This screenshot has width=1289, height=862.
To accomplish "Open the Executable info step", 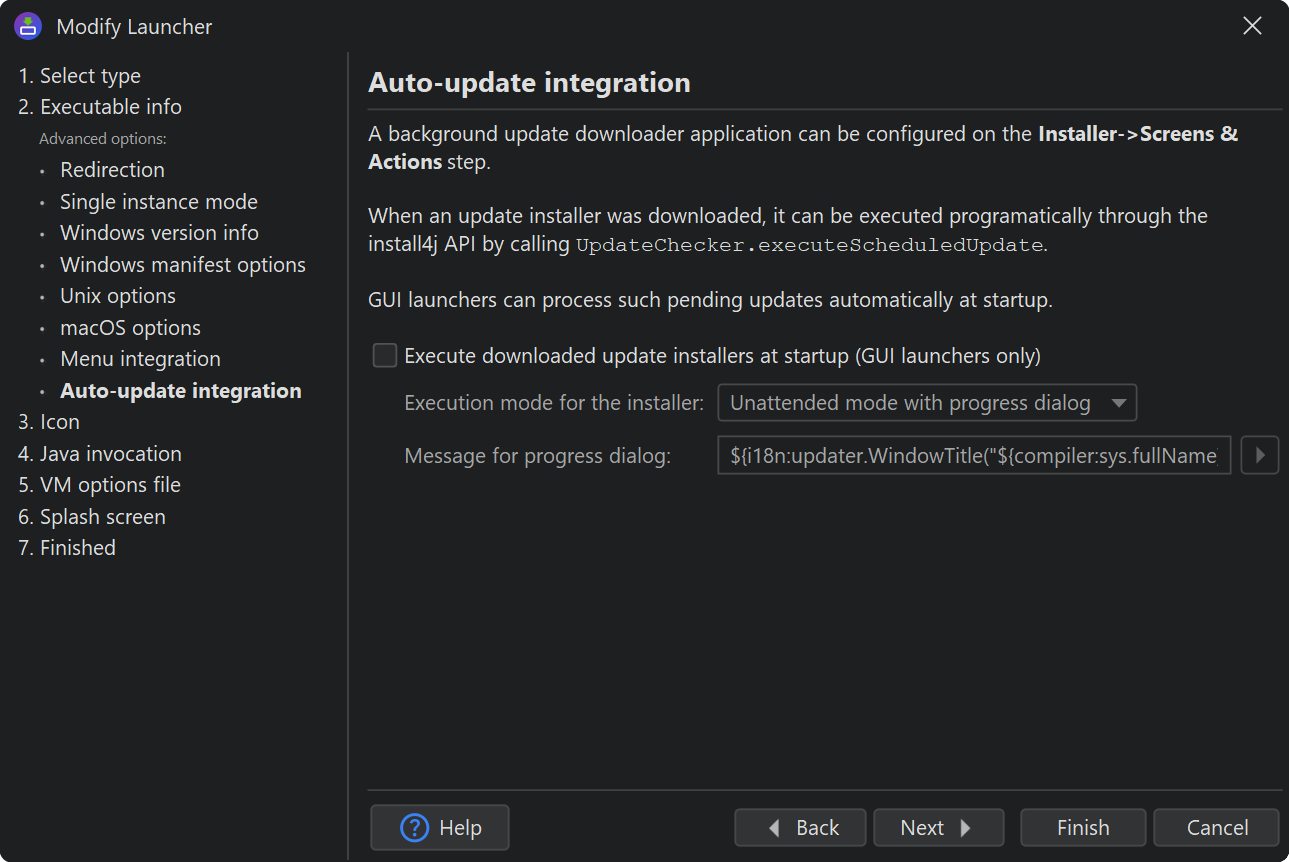I will pyautogui.click(x=100, y=107).
